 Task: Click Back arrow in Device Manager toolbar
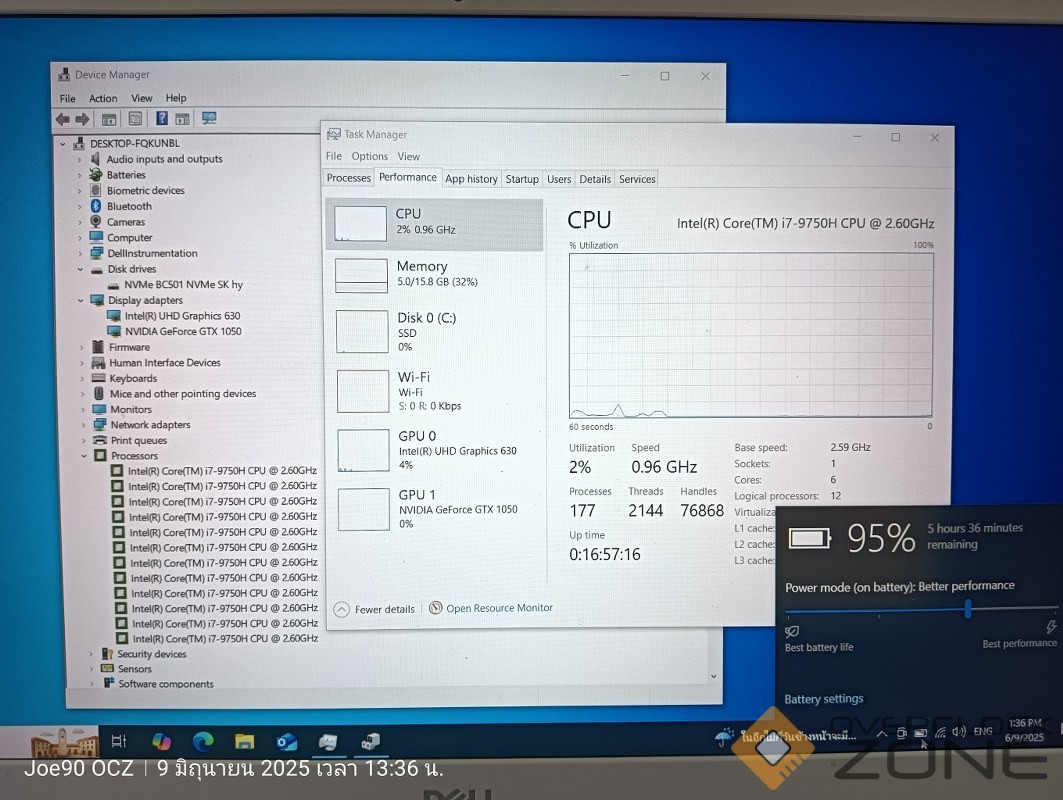pos(63,119)
